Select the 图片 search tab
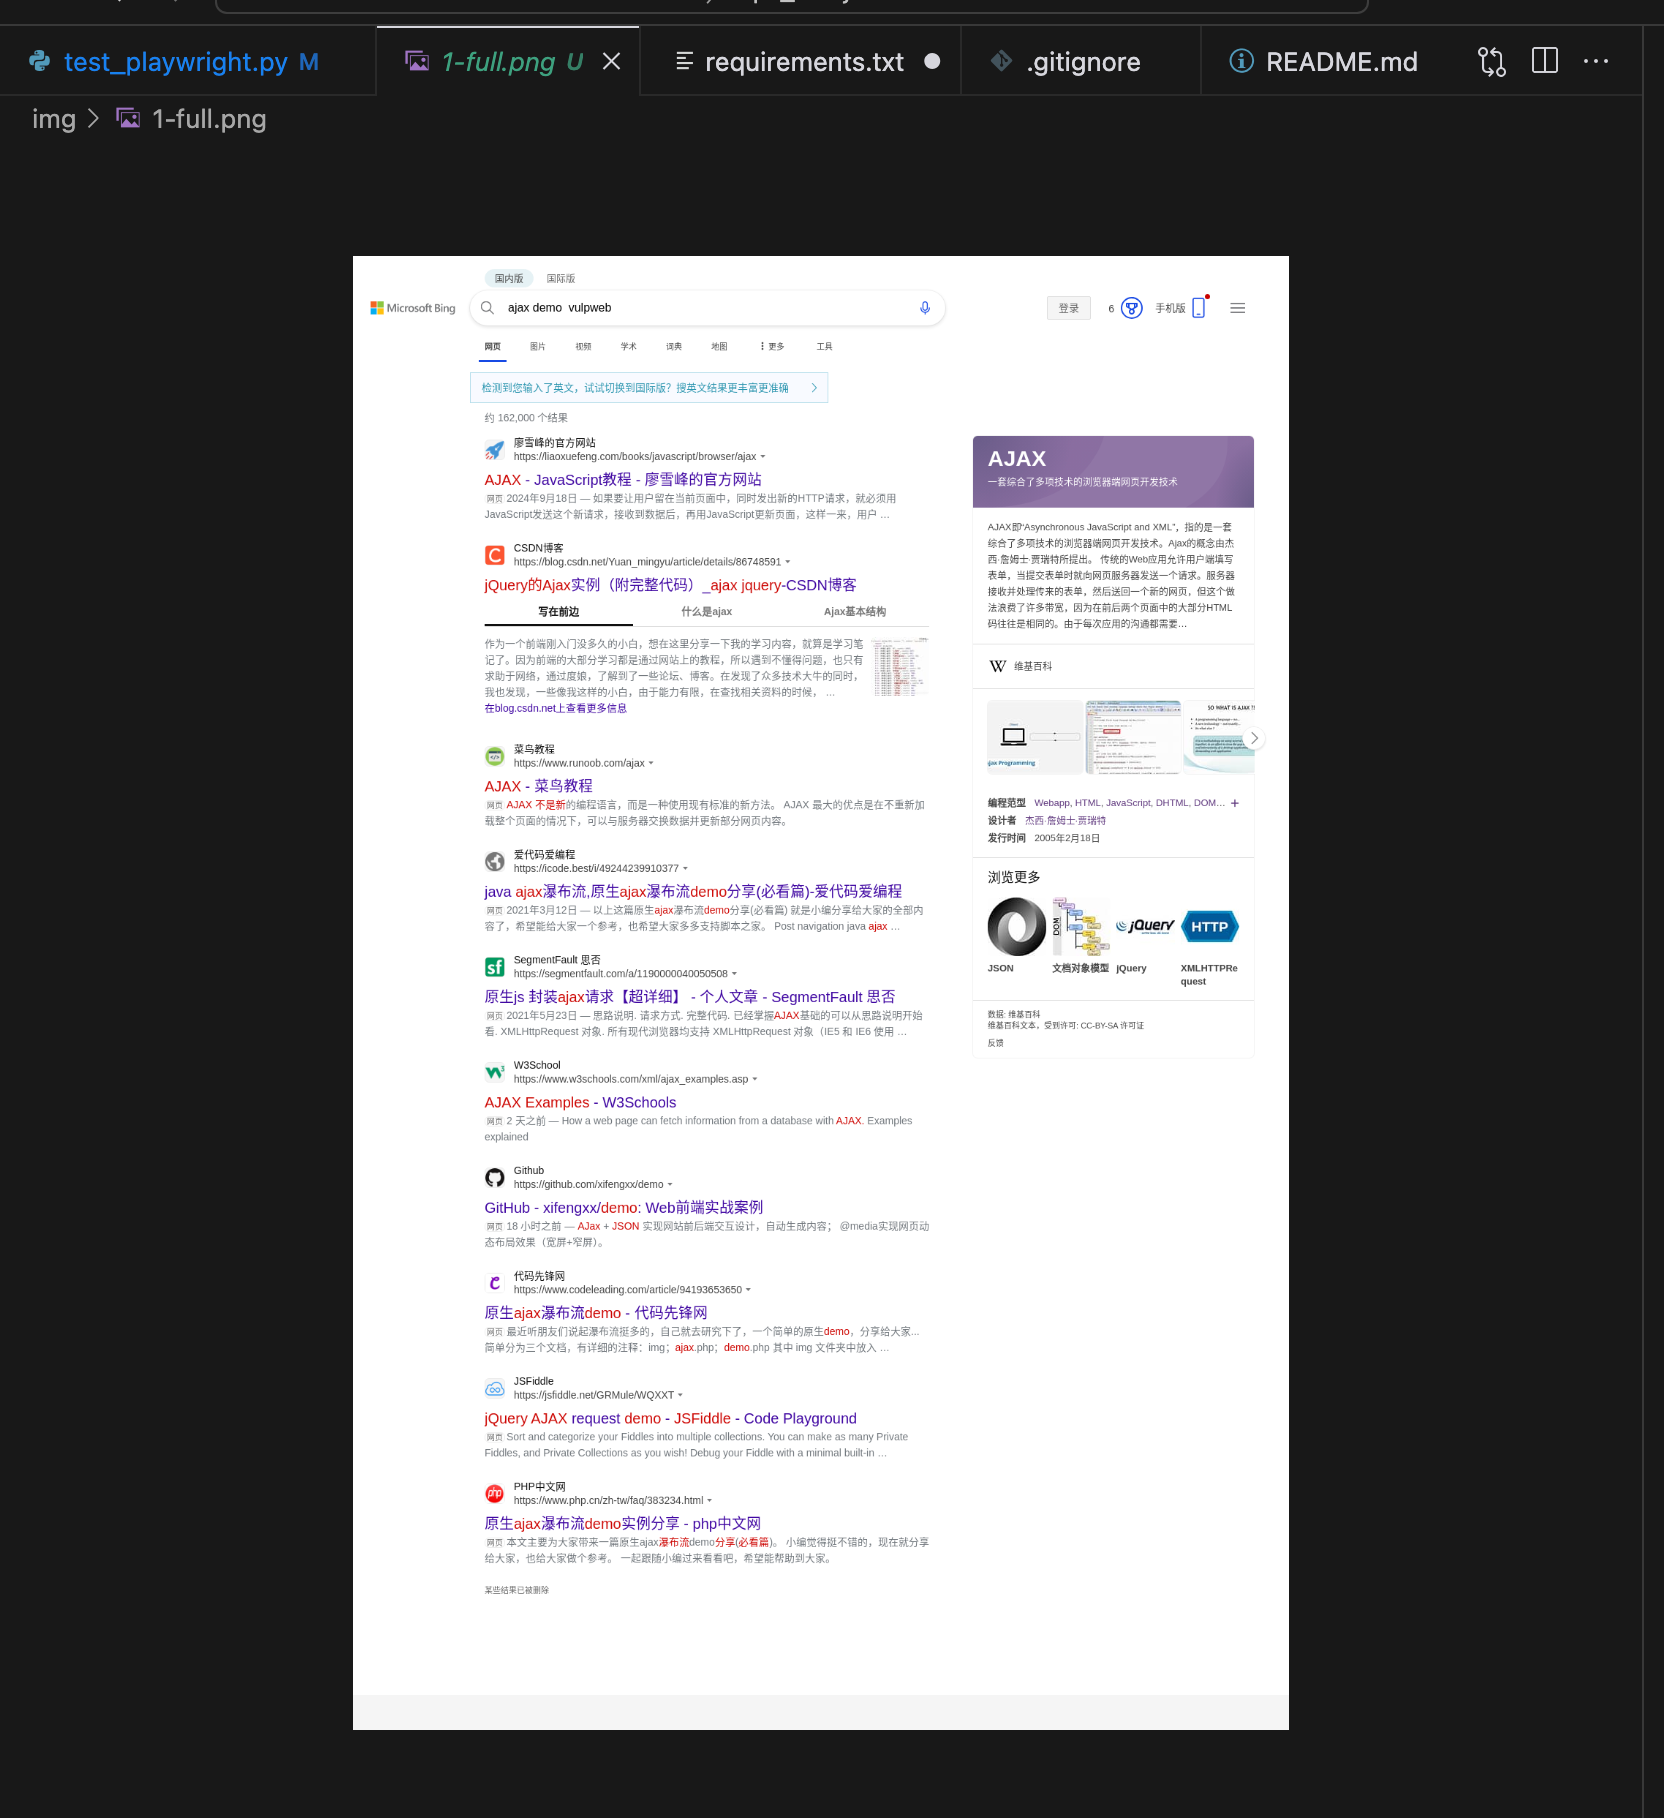 click(x=538, y=347)
